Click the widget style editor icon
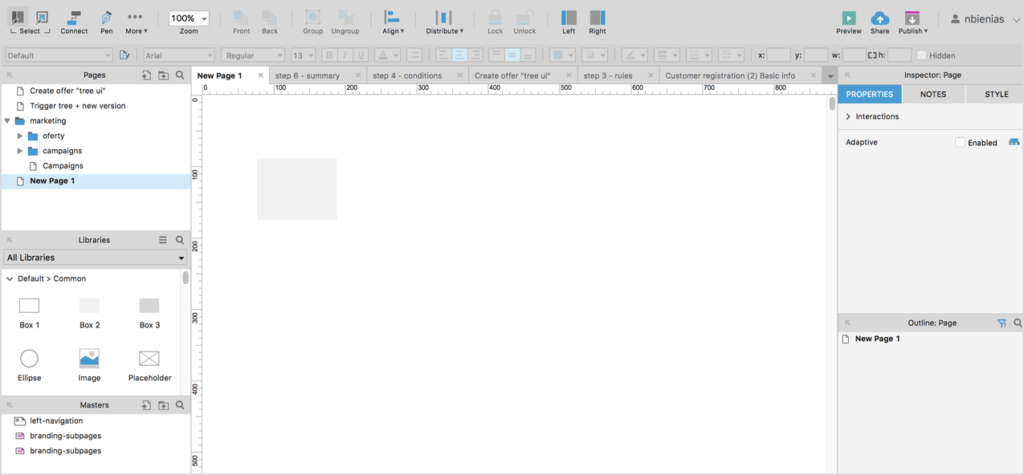The height and width of the screenshot is (475, 1024). coord(125,56)
